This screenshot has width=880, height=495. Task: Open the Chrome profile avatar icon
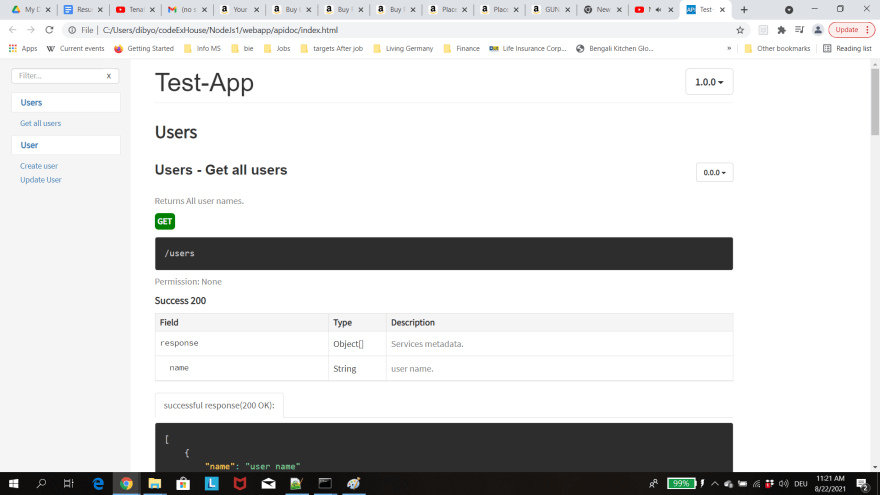(x=818, y=30)
